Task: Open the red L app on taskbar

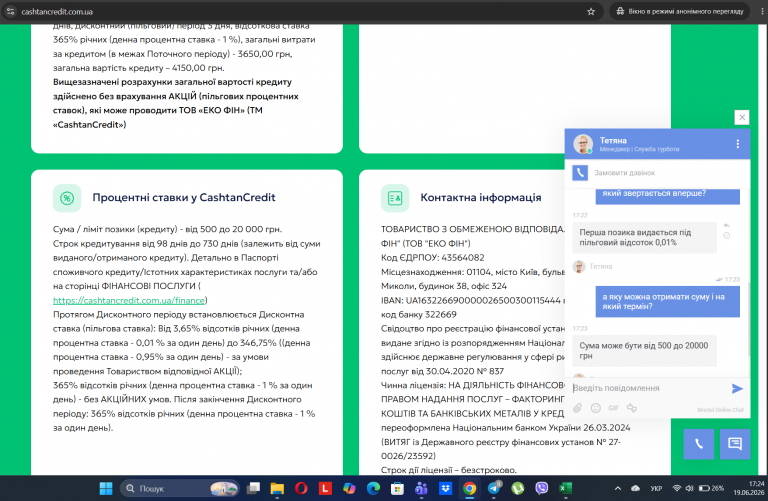Action: tap(325, 488)
